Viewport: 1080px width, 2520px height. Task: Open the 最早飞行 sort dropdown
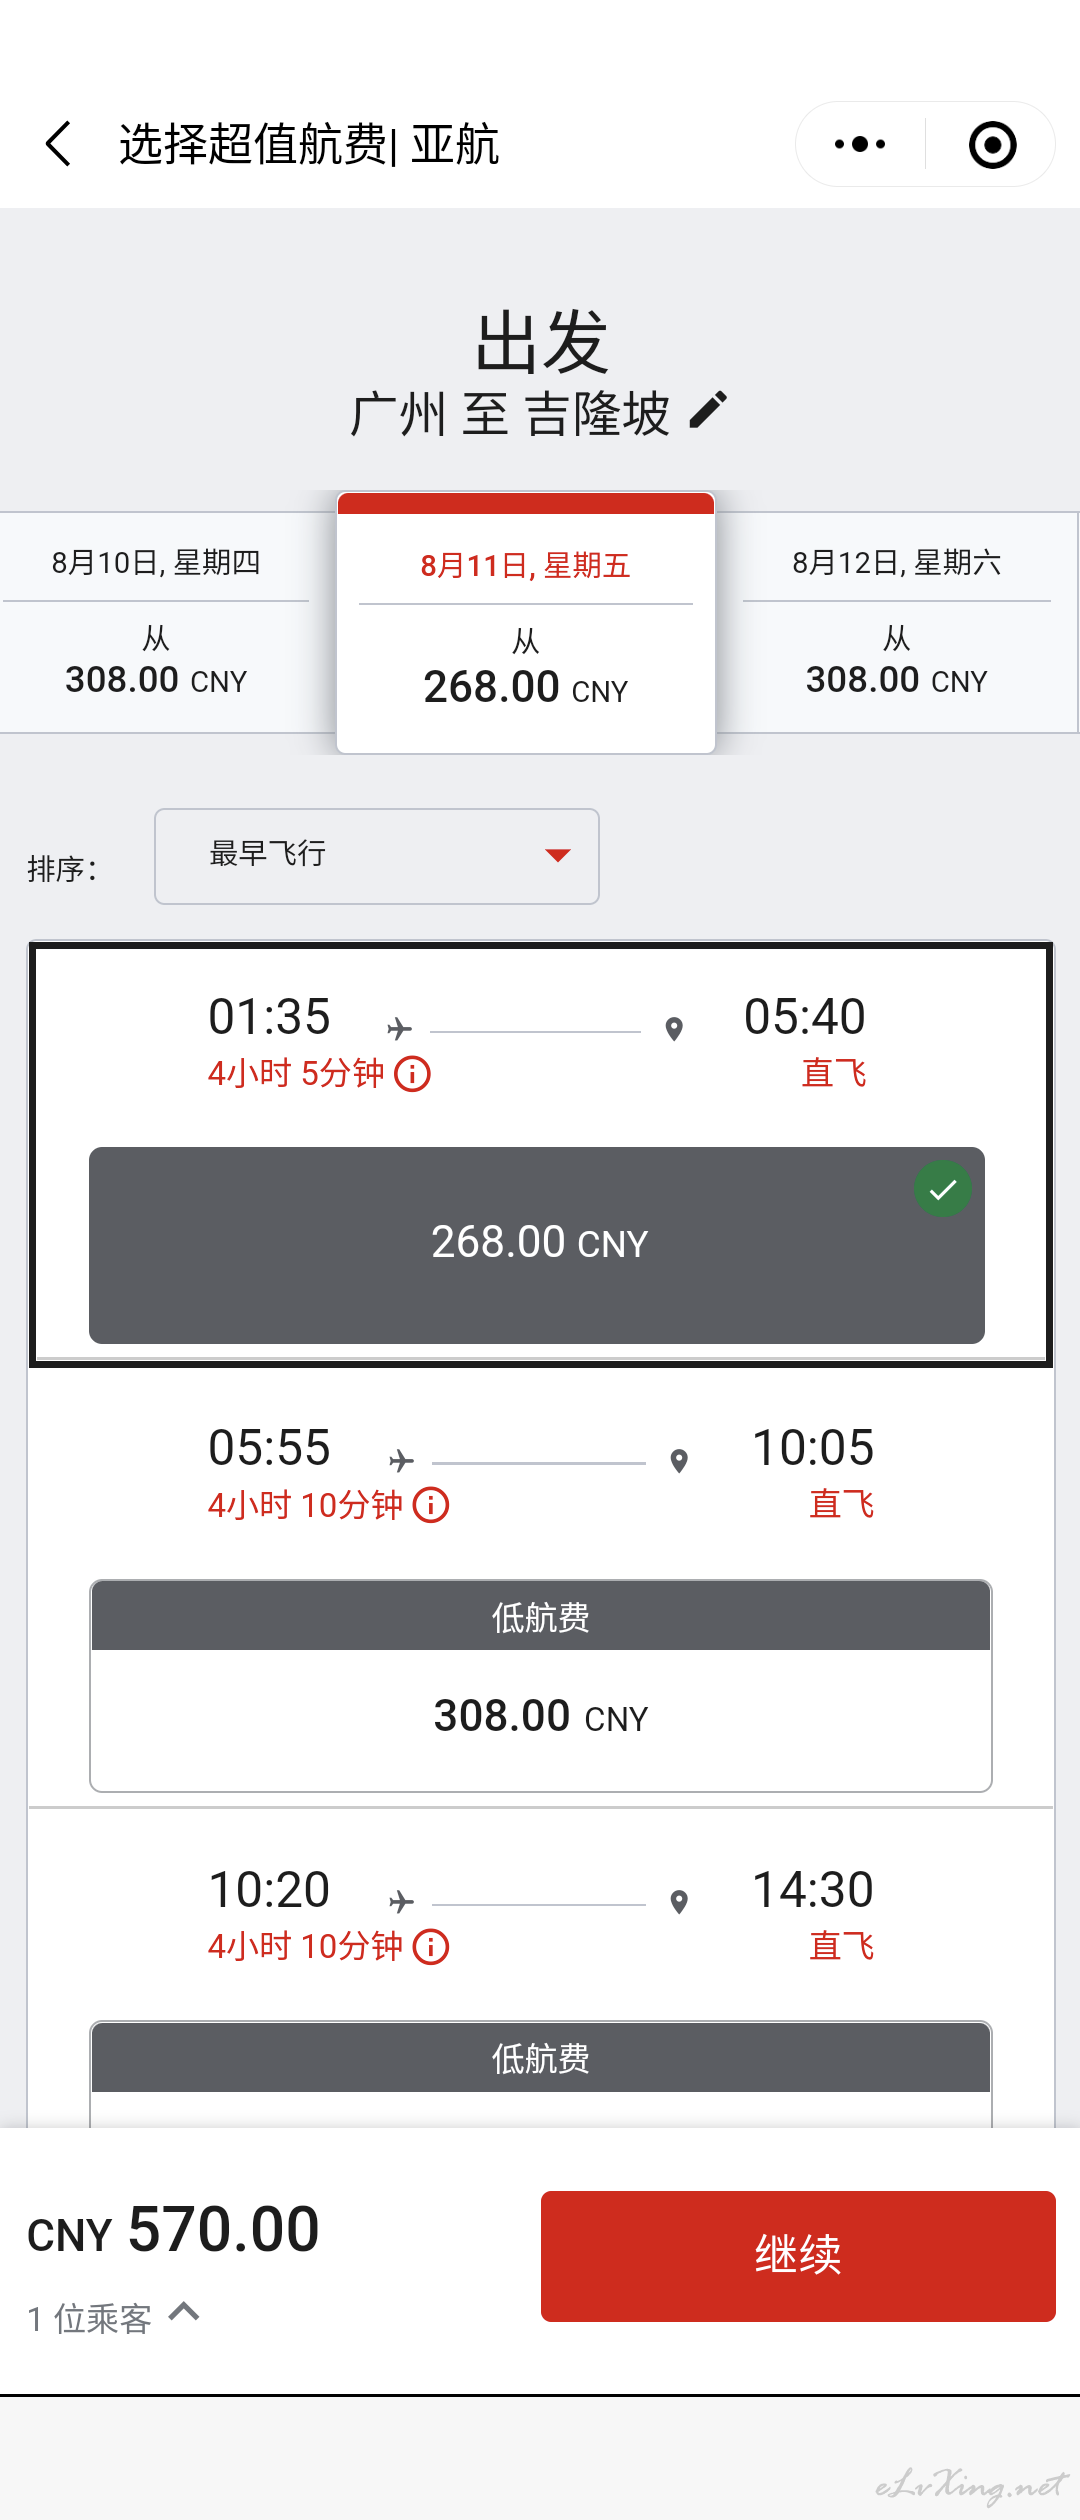point(377,856)
